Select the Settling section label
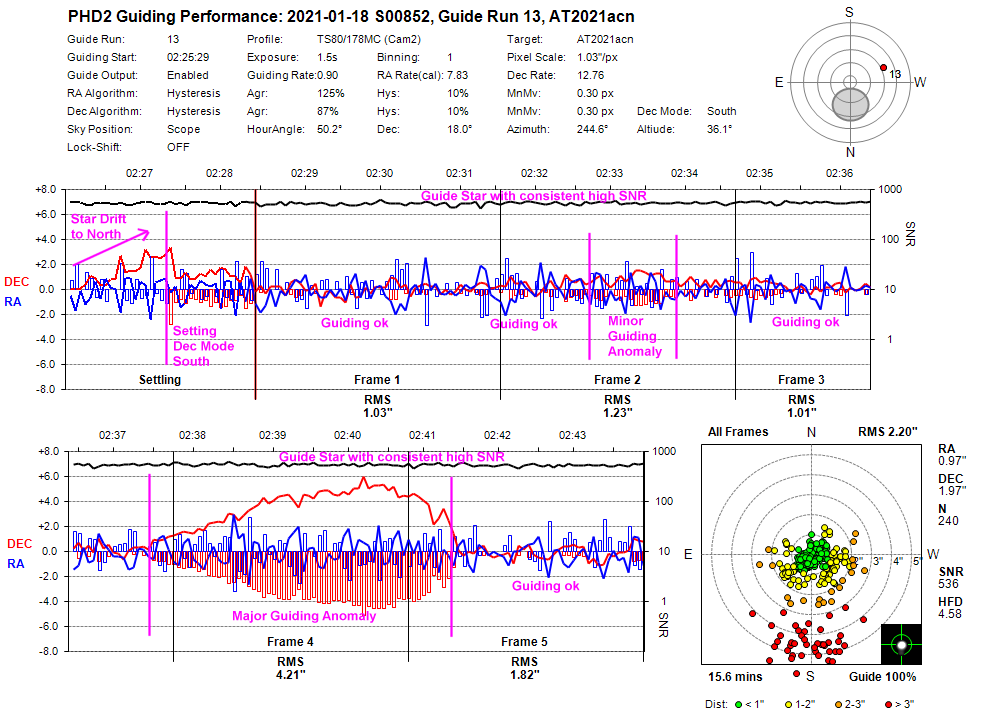 click(160, 380)
